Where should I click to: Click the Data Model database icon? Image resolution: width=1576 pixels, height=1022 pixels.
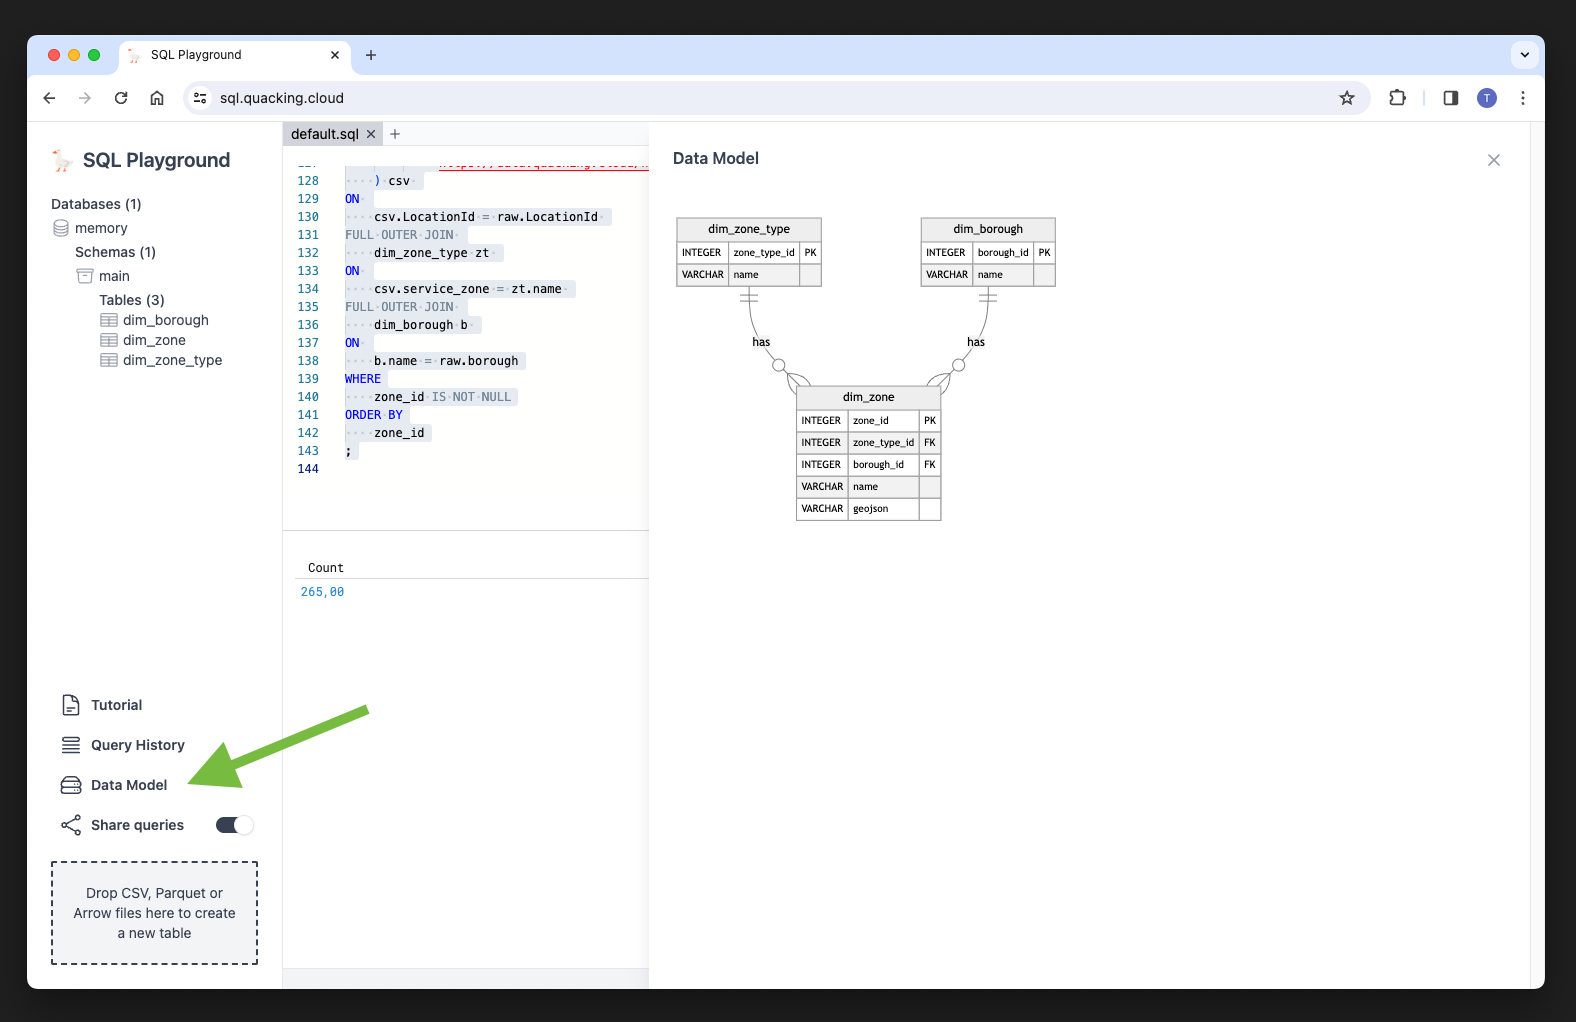71,785
